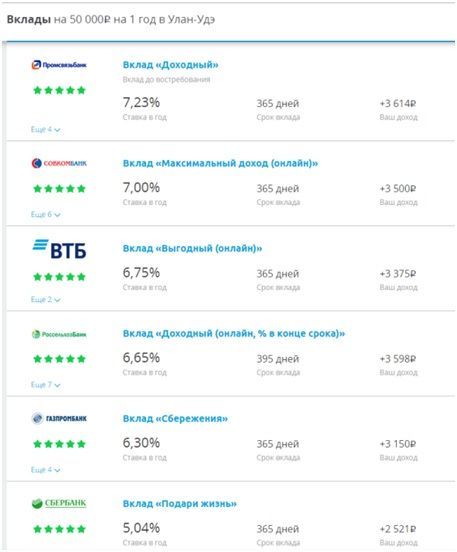Click the VTB bank logo
This screenshot has height=552, width=457.
pyautogui.click(x=59, y=249)
